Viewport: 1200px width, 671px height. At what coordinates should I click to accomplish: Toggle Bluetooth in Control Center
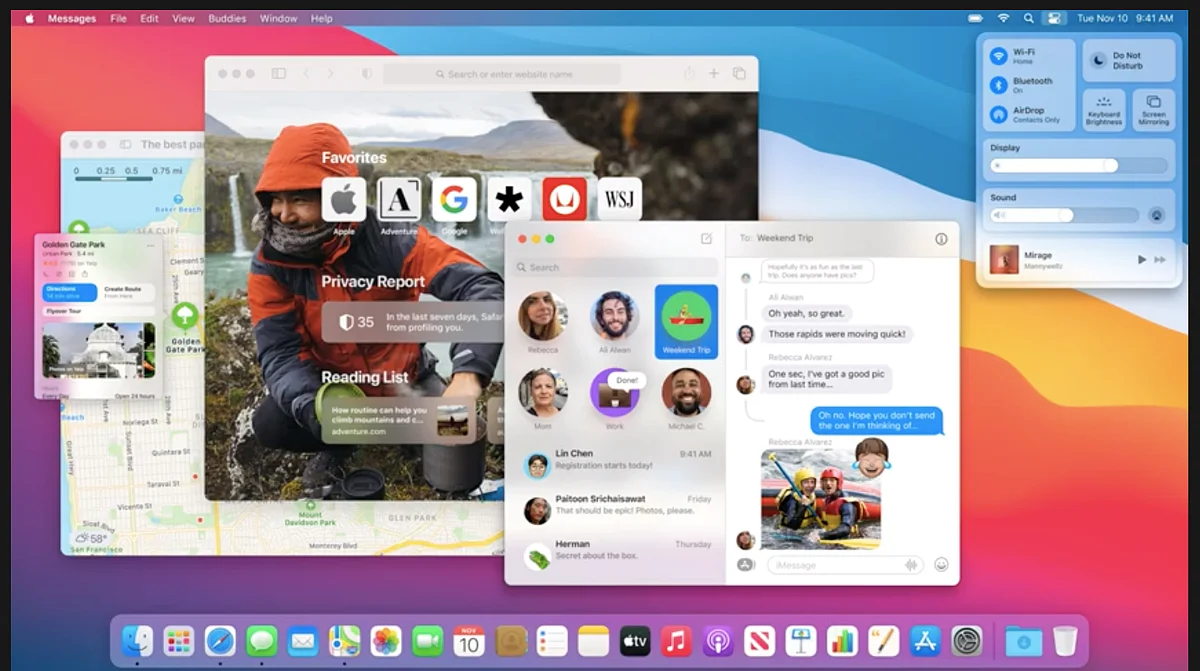click(998, 86)
